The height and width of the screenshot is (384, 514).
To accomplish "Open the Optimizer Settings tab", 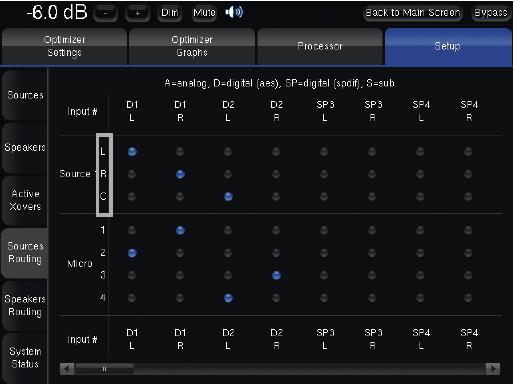I will point(64,46).
